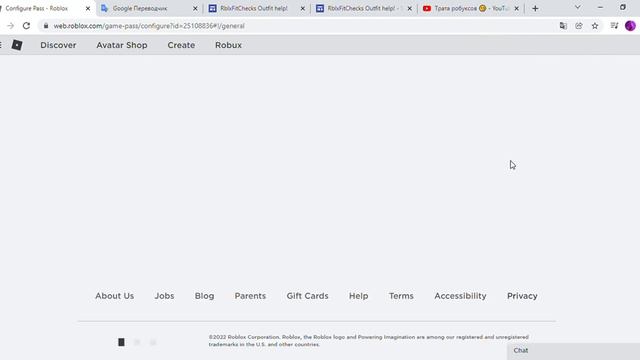Go forward in browser history

[11, 26]
